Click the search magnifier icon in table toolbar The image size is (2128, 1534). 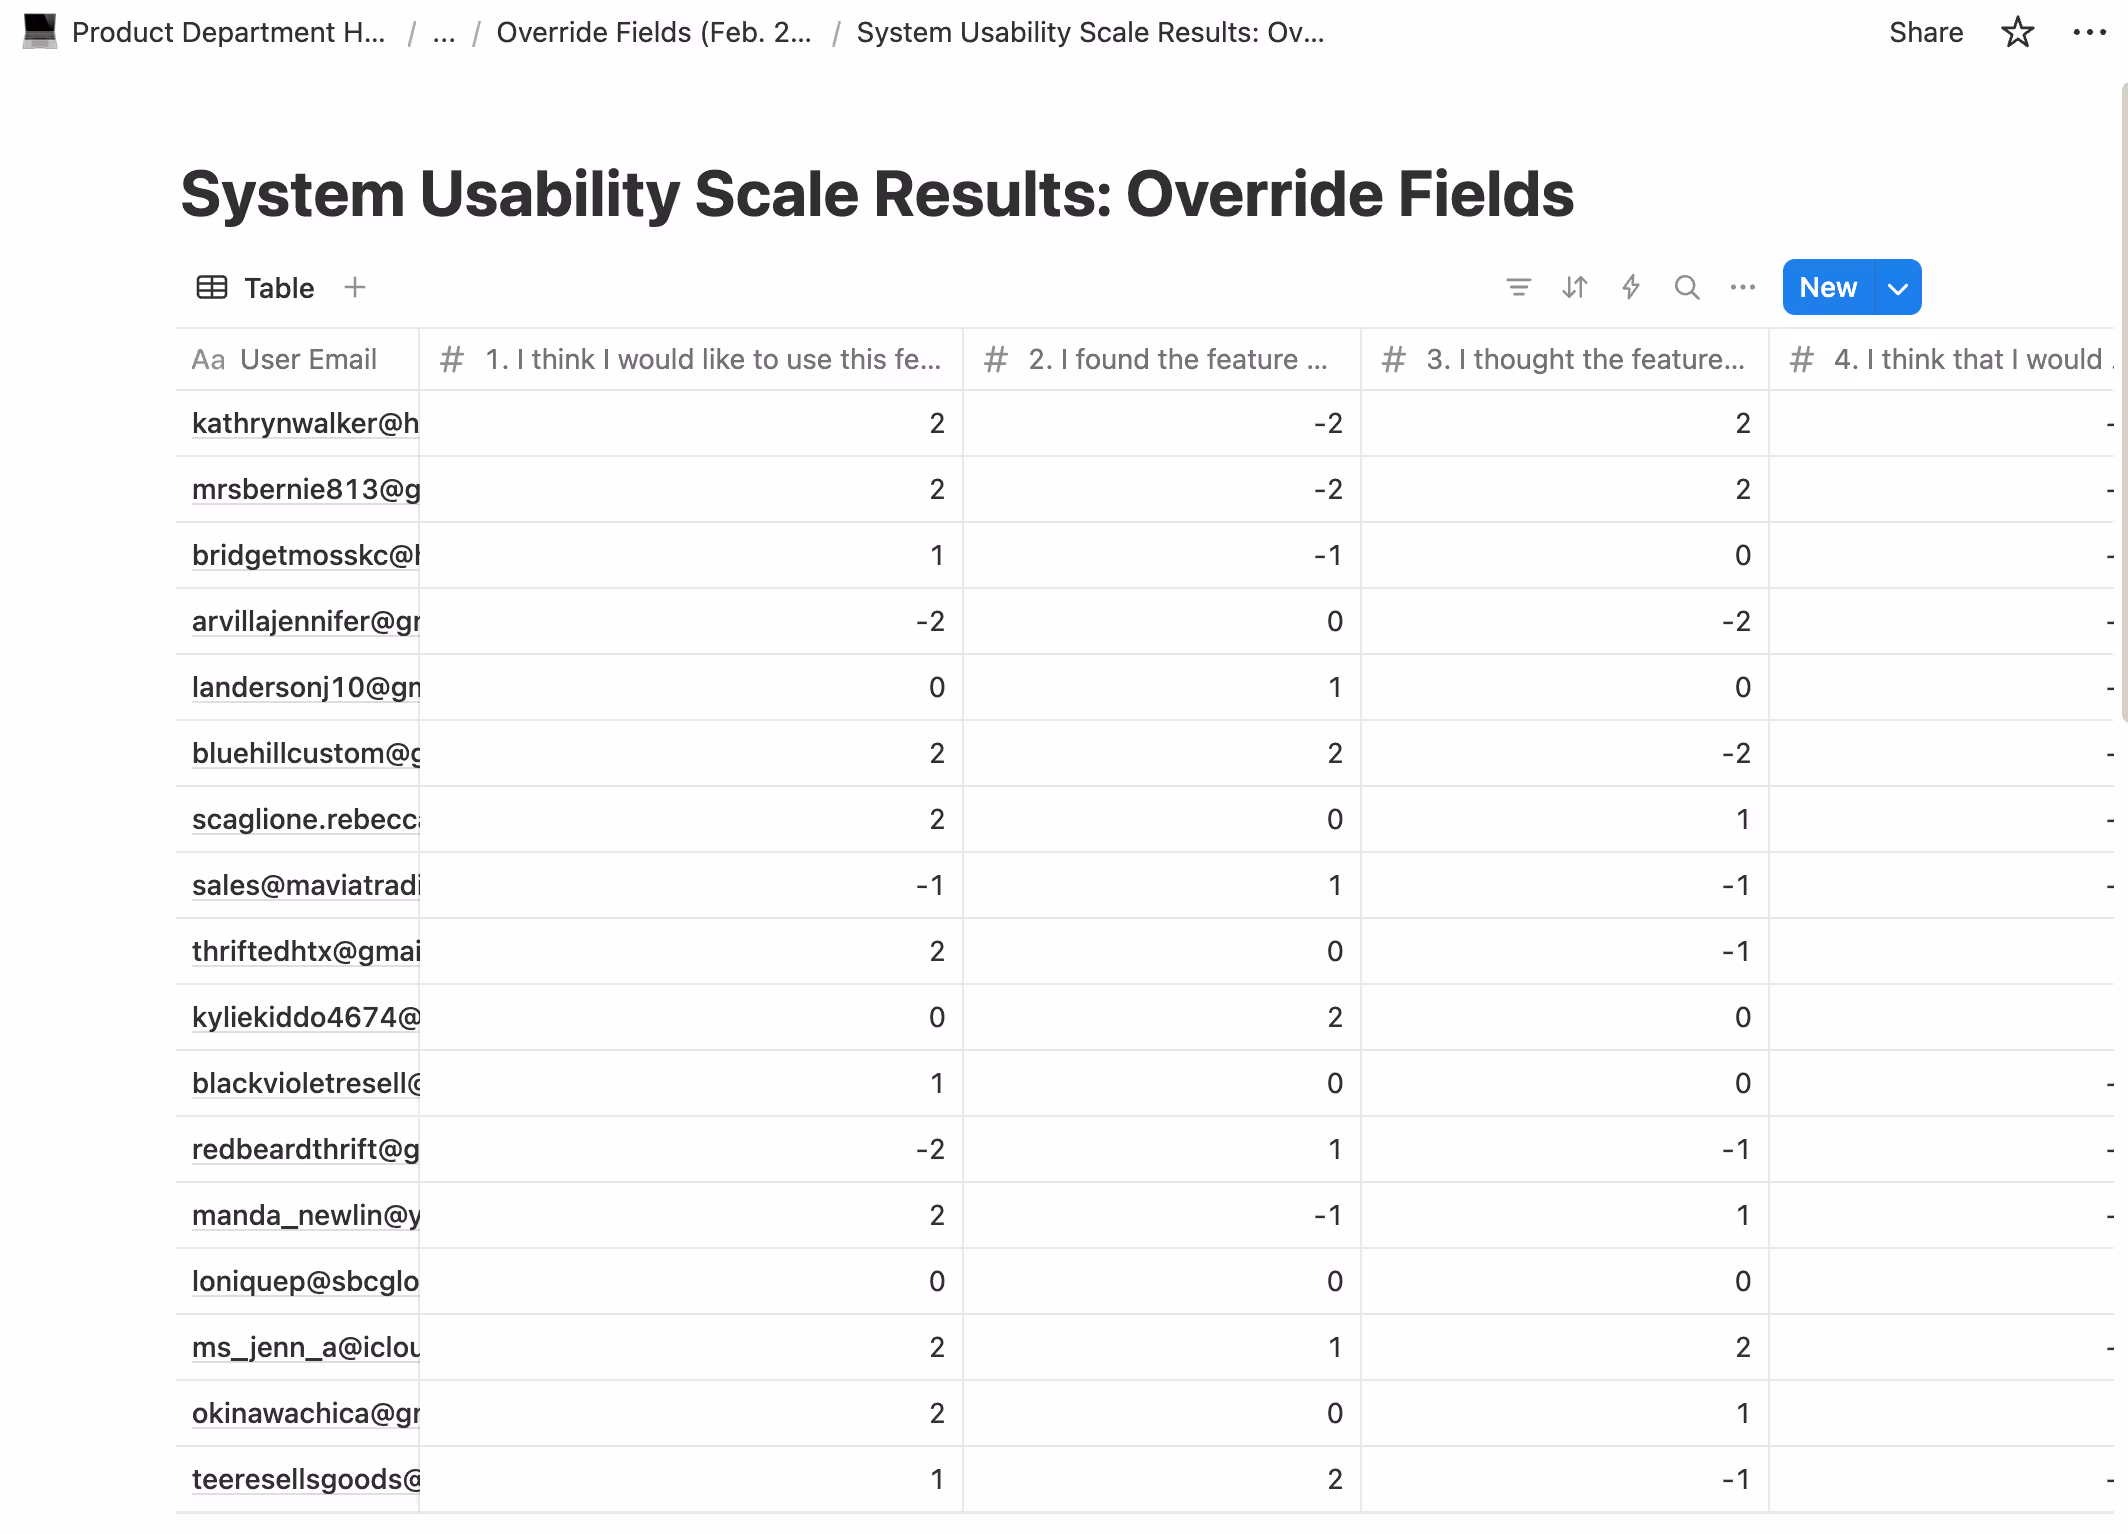pyautogui.click(x=1686, y=288)
